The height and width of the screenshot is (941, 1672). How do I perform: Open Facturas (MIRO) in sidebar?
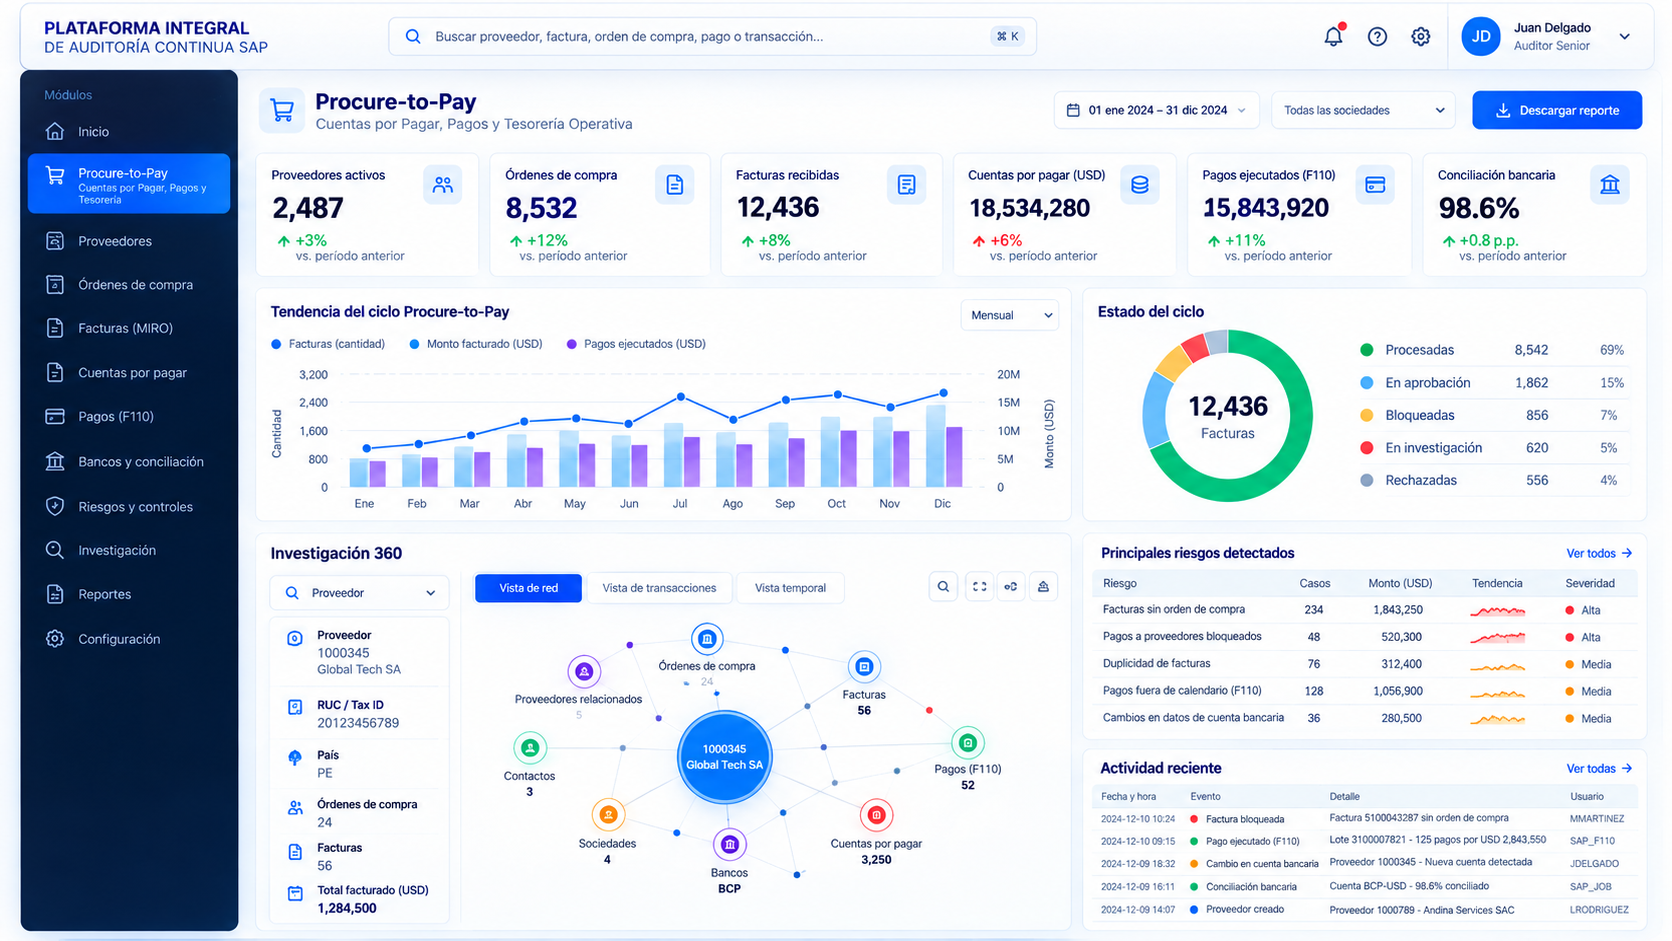pos(129,328)
